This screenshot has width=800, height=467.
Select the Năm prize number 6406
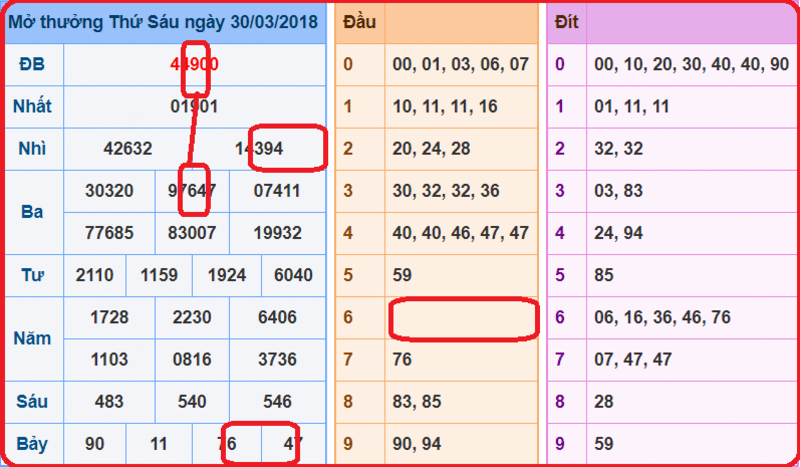[x=278, y=317]
